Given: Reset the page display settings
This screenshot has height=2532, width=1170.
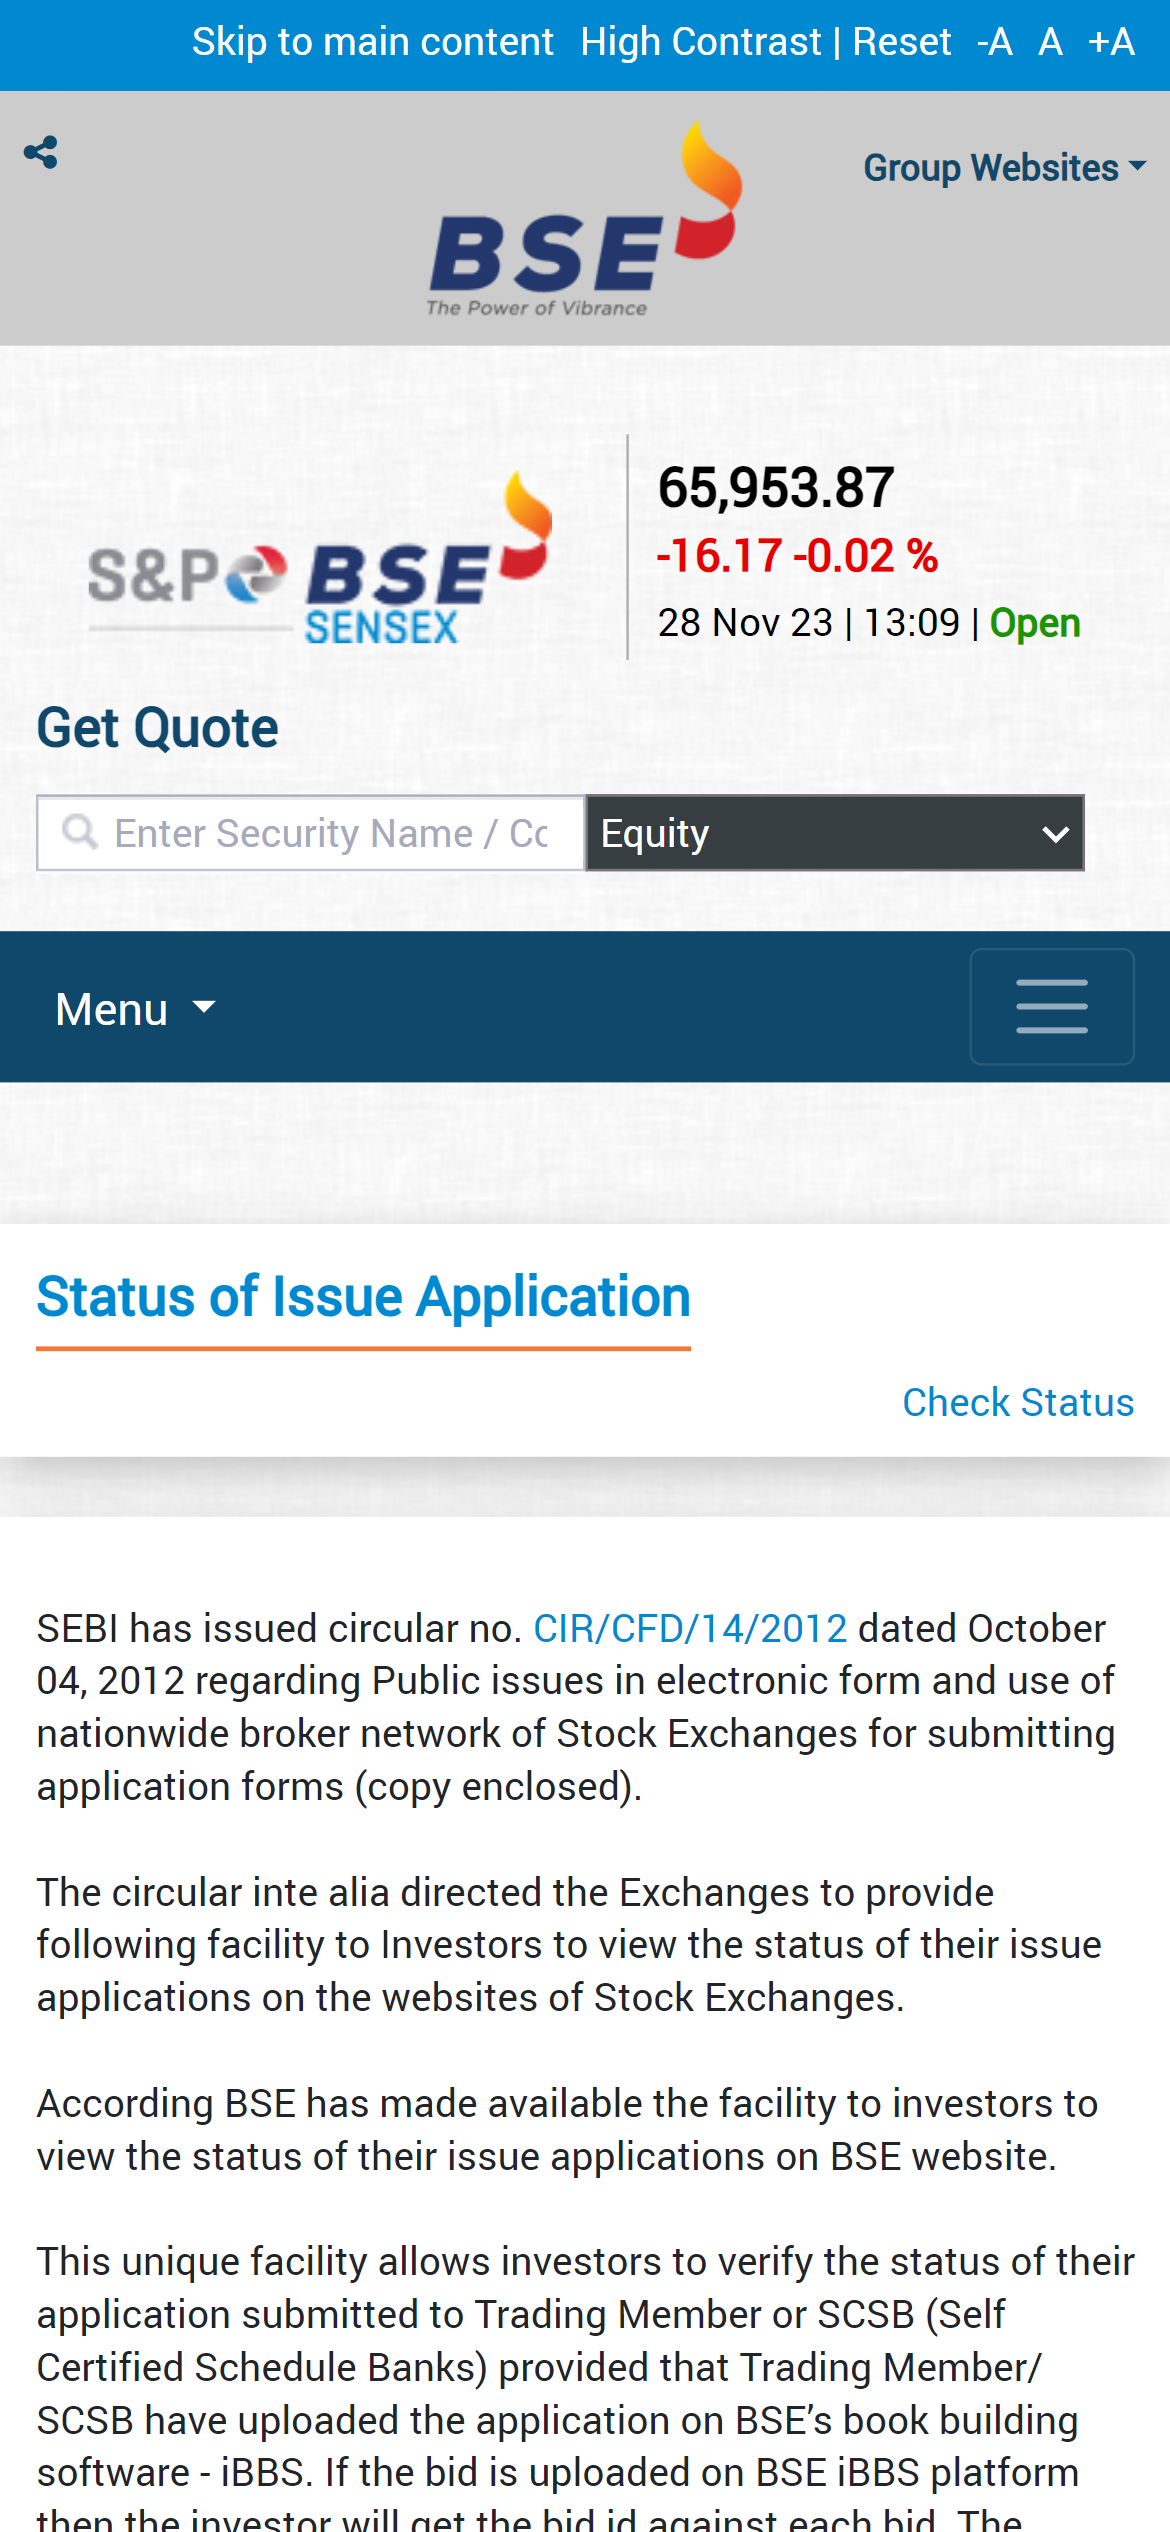Looking at the screenshot, I should coord(901,41).
